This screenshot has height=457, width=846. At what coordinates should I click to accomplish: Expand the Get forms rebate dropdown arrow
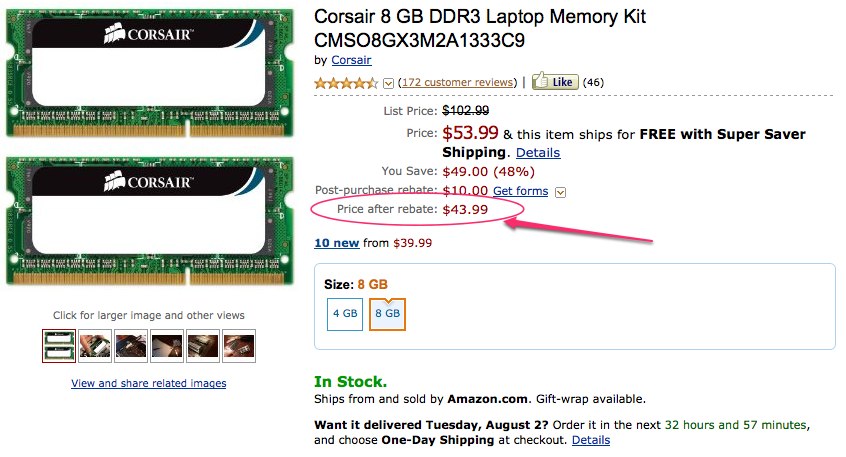[x=561, y=192]
